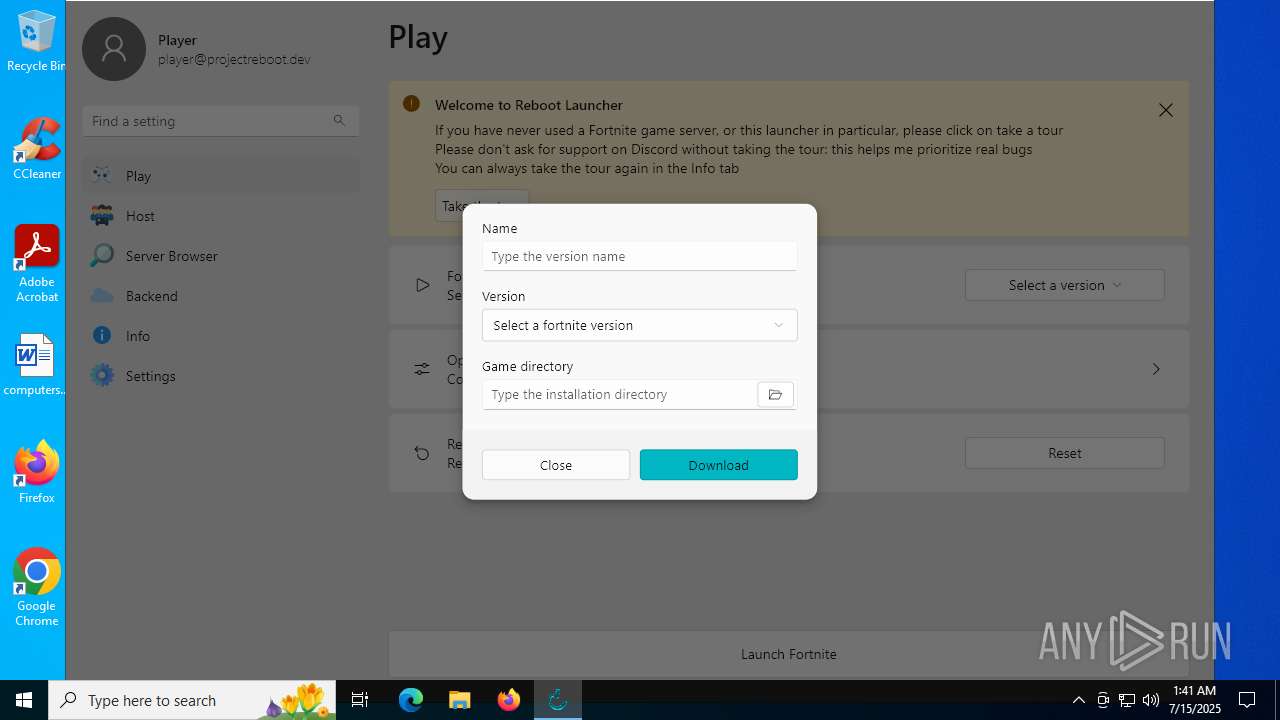The image size is (1280, 720).
Task: Click the player@projectreboot.dev email text
Action: click(234, 59)
